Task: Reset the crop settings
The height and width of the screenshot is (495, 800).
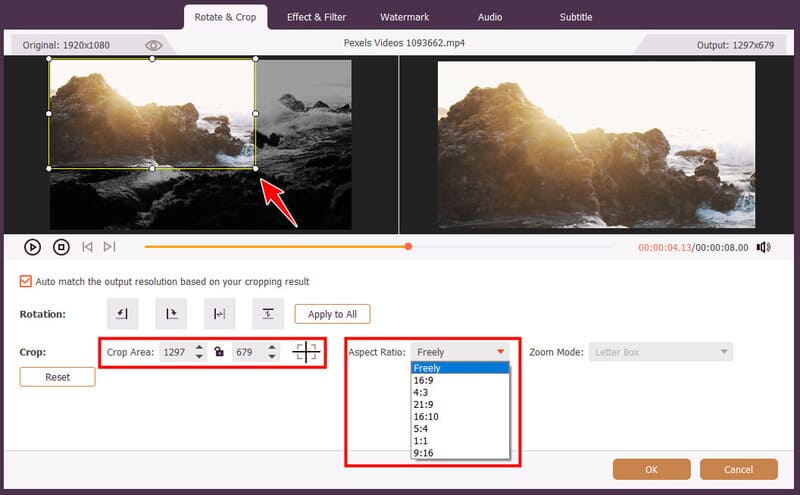Action: pyautogui.click(x=57, y=377)
